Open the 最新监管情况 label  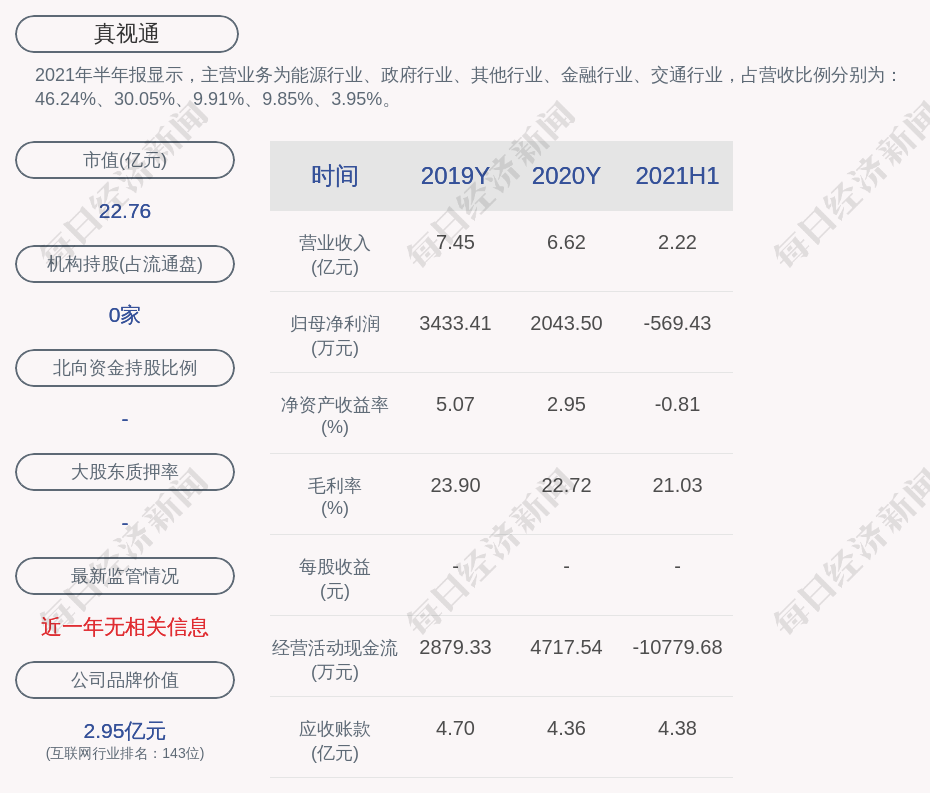point(125,576)
